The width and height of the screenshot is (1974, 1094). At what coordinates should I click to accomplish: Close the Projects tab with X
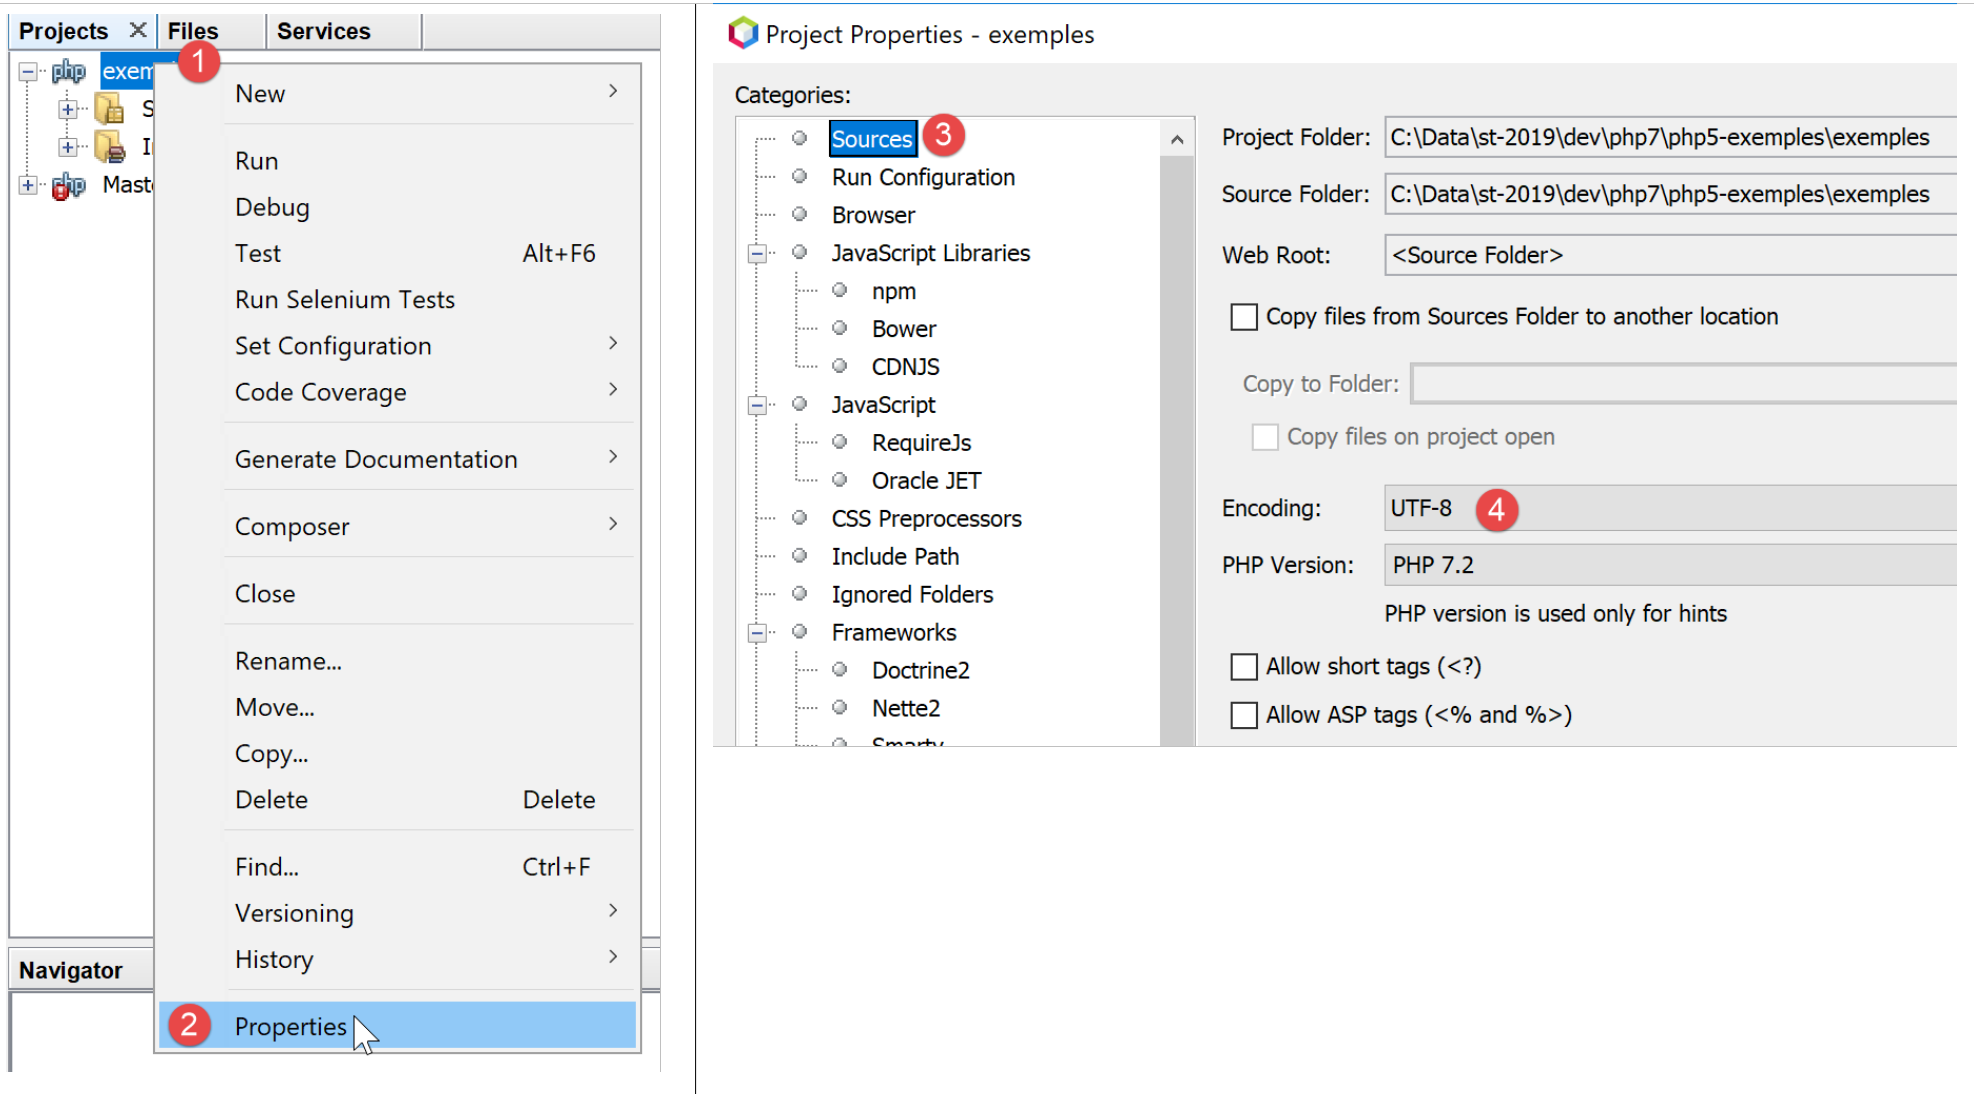(x=138, y=30)
